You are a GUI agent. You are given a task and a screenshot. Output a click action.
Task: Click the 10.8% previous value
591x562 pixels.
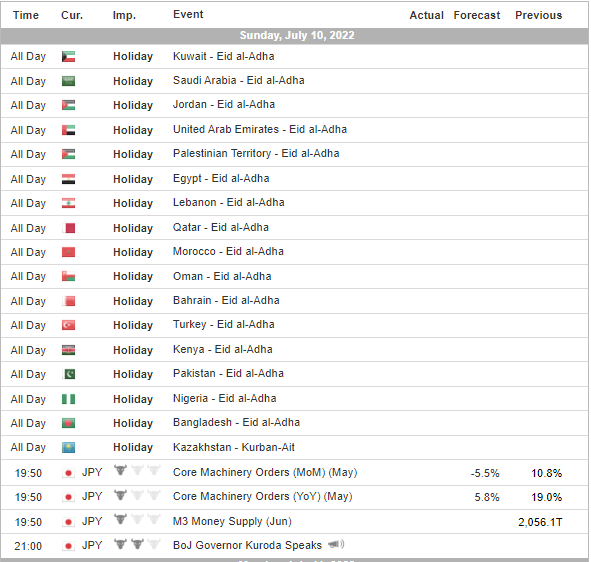pos(547,473)
